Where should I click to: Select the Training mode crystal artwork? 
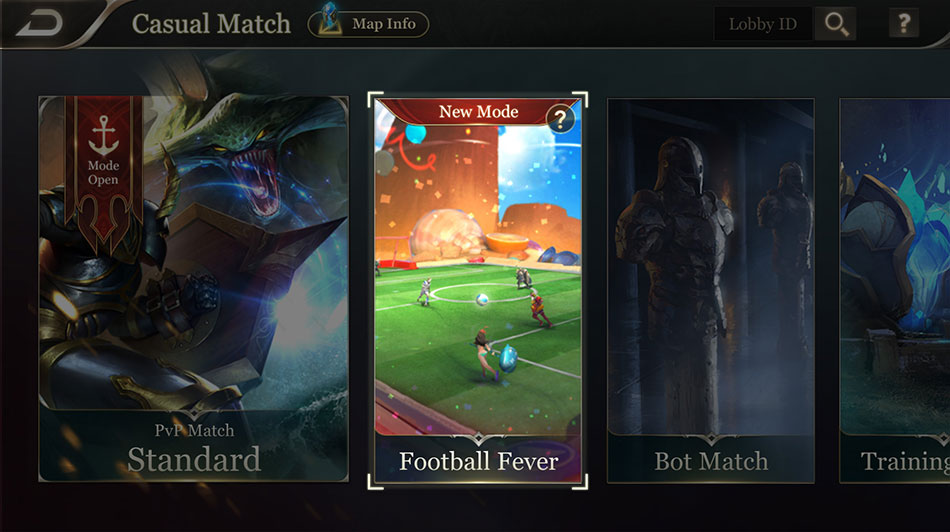[895, 267]
